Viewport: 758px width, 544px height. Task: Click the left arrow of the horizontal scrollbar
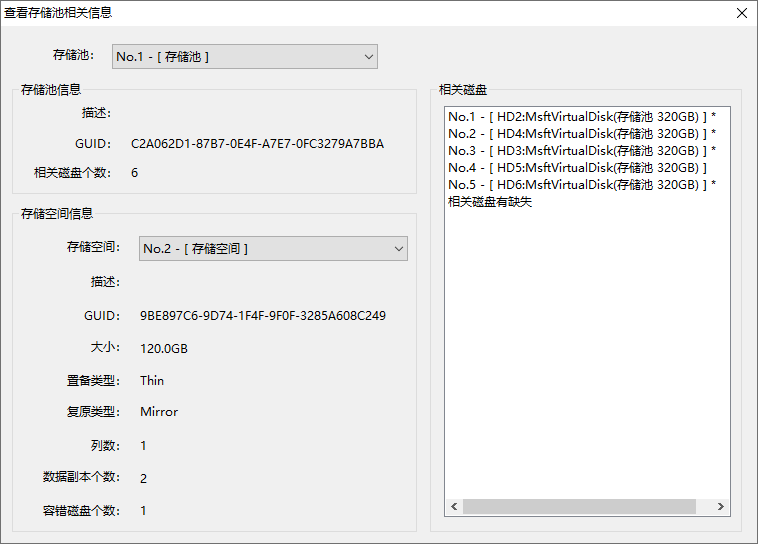pos(454,506)
